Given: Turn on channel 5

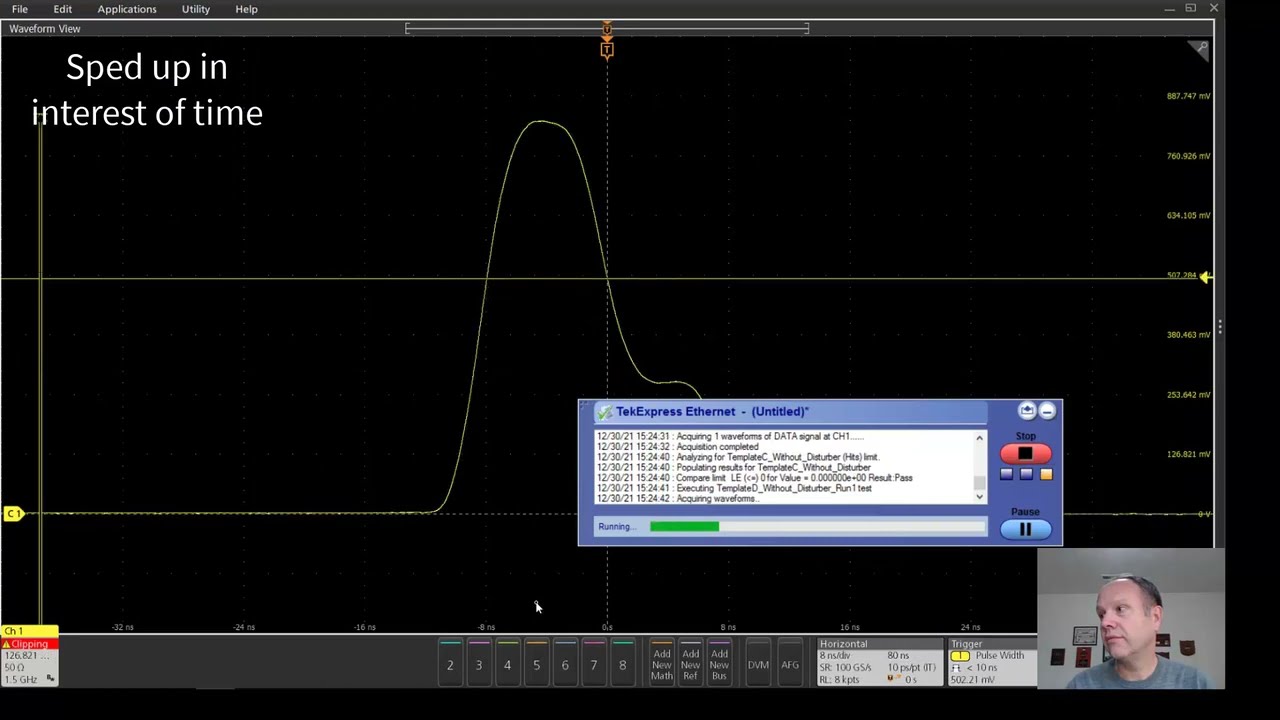Looking at the screenshot, I should pyautogui.click(x=536, y=662).
